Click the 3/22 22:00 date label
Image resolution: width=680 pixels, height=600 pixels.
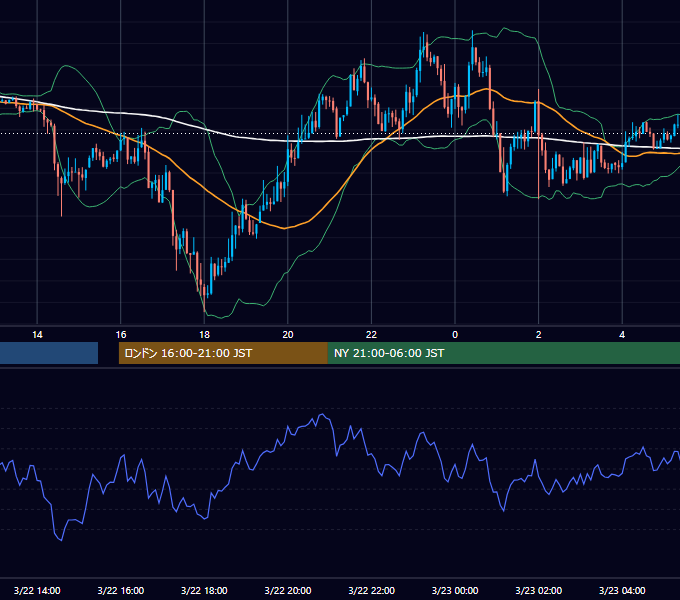pyautogui.click(x=371, y=590)
